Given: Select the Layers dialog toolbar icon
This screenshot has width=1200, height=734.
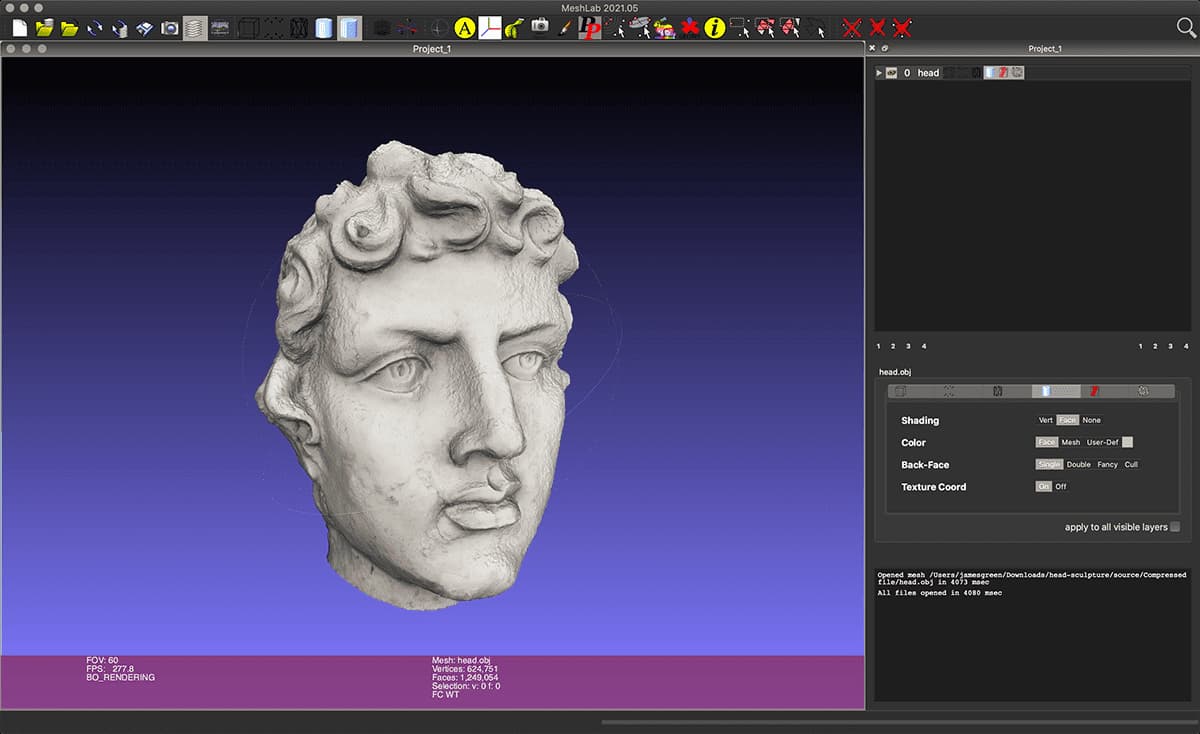Looking at the screenshot, I should click(x=193, y=27).
